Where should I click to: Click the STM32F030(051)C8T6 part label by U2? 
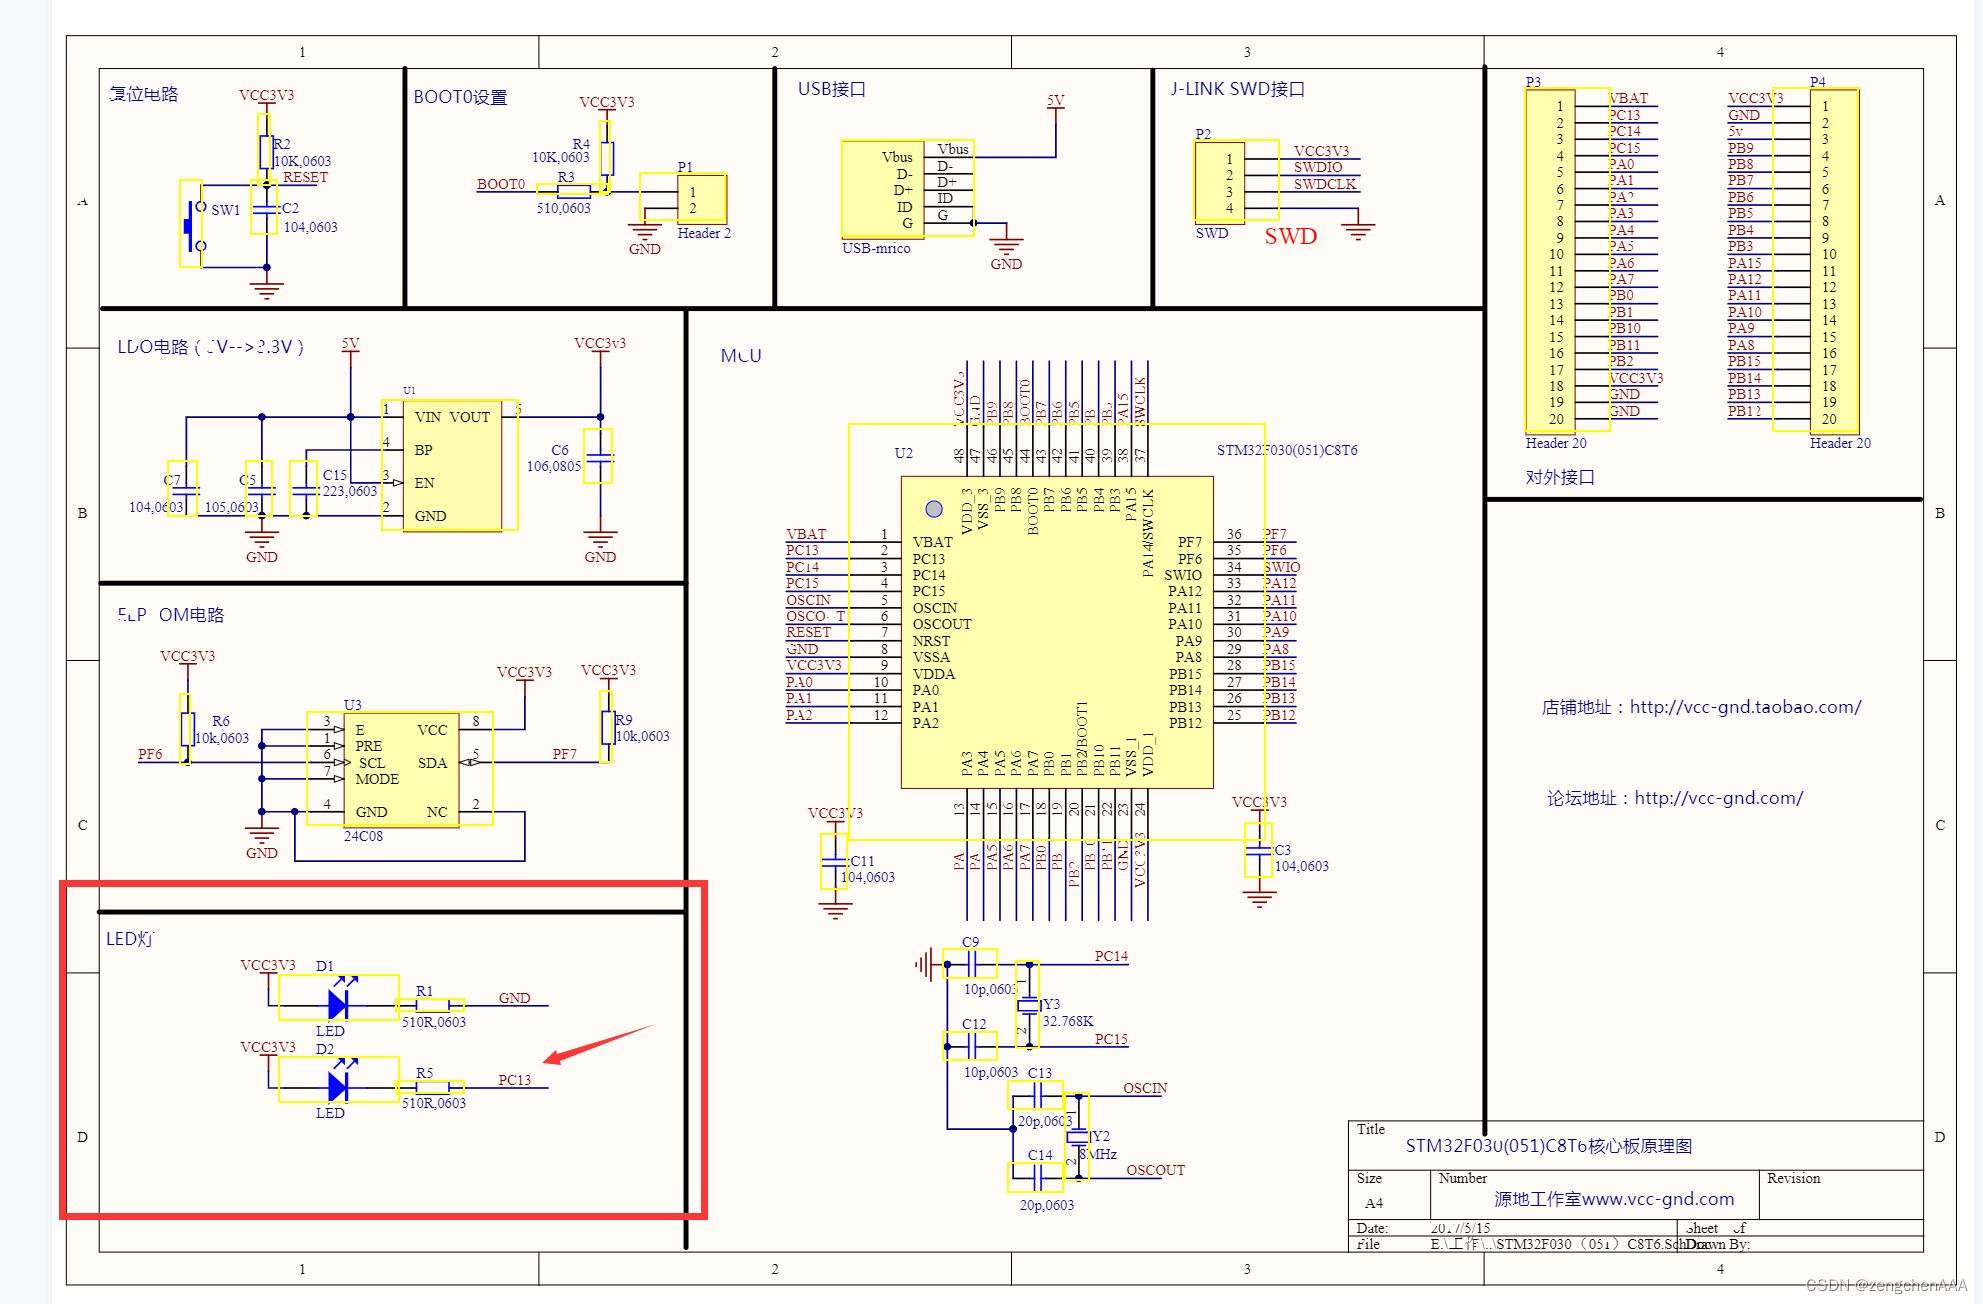coord(1287,450)
